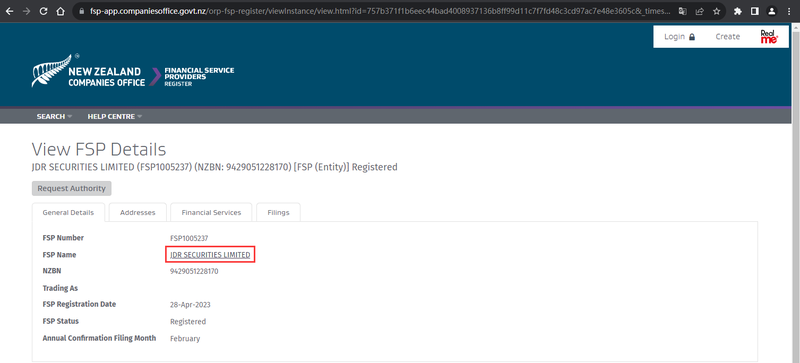Click the FSP1005237 number value

[189, 238]
